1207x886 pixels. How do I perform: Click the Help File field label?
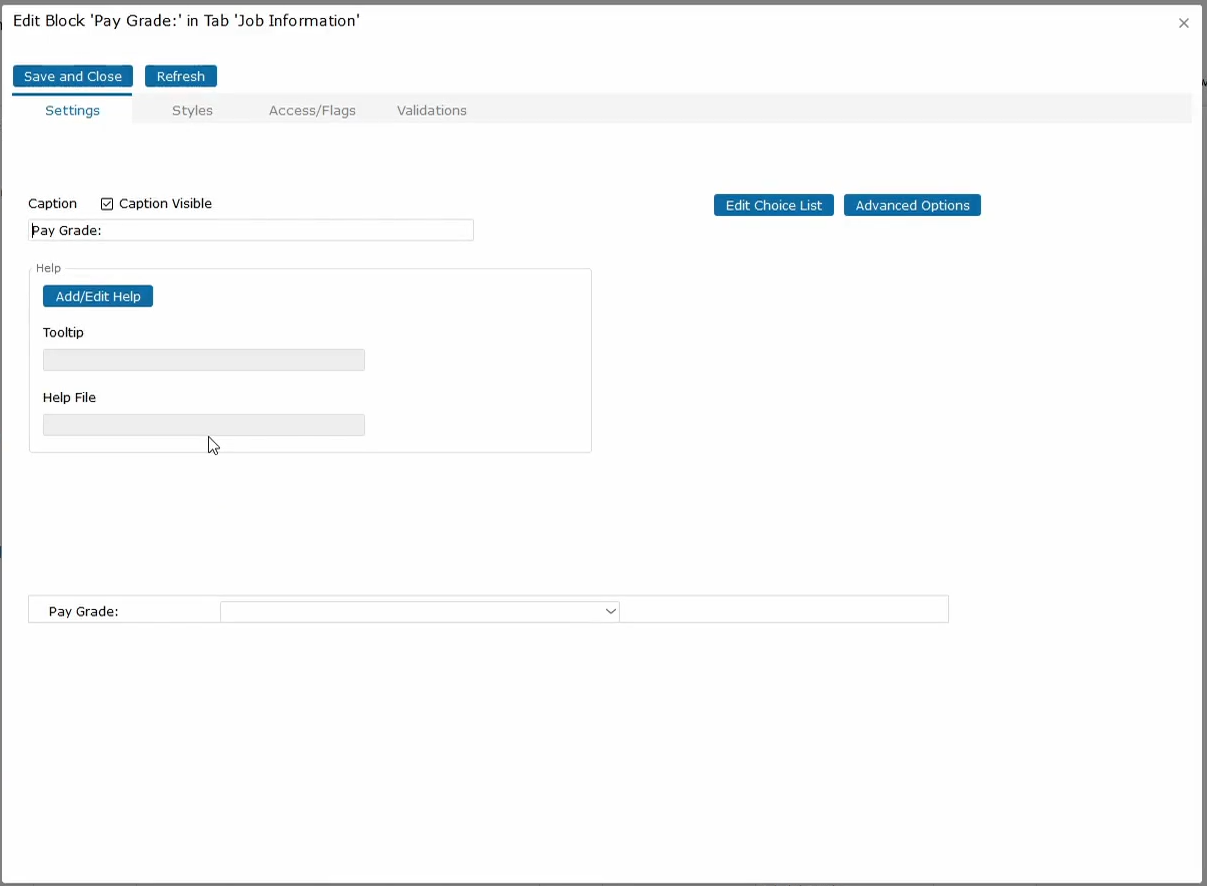coord(69,398)
